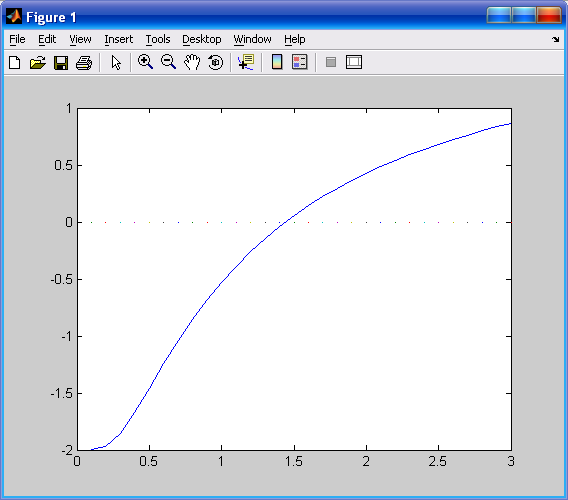Viewport: 568px width, 500px height.
Task: Show plot tools and dock figure
Action: pos(354,62)
